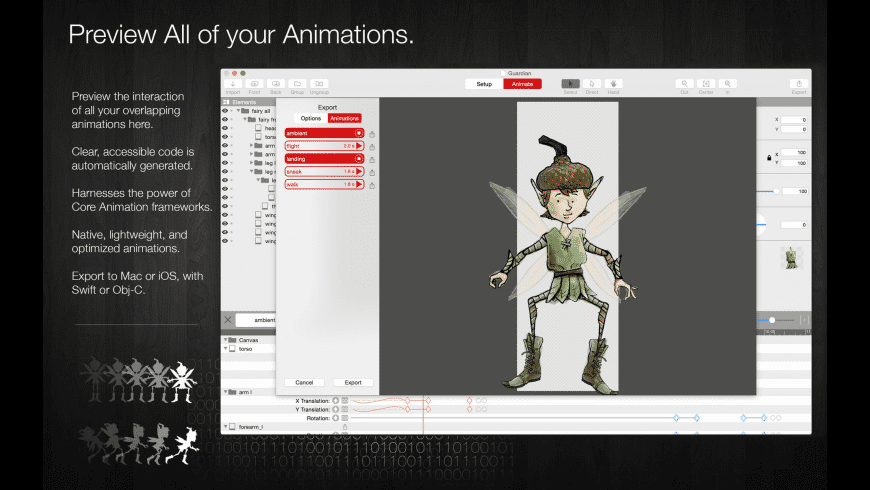The width and height of the screenshot is (870, 490).
Task: Expand the leg l group
Action: 251,163
